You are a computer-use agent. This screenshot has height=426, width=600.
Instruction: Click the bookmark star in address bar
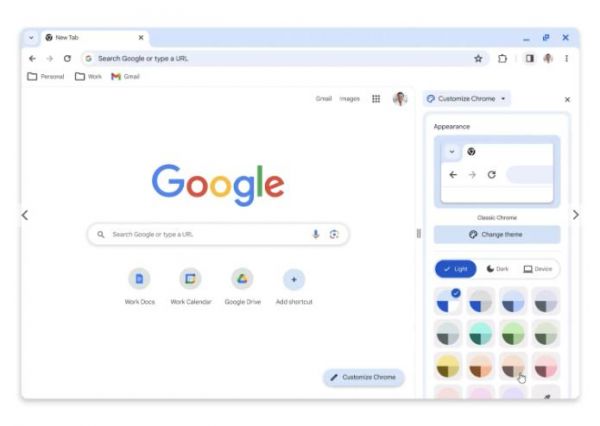478,59
